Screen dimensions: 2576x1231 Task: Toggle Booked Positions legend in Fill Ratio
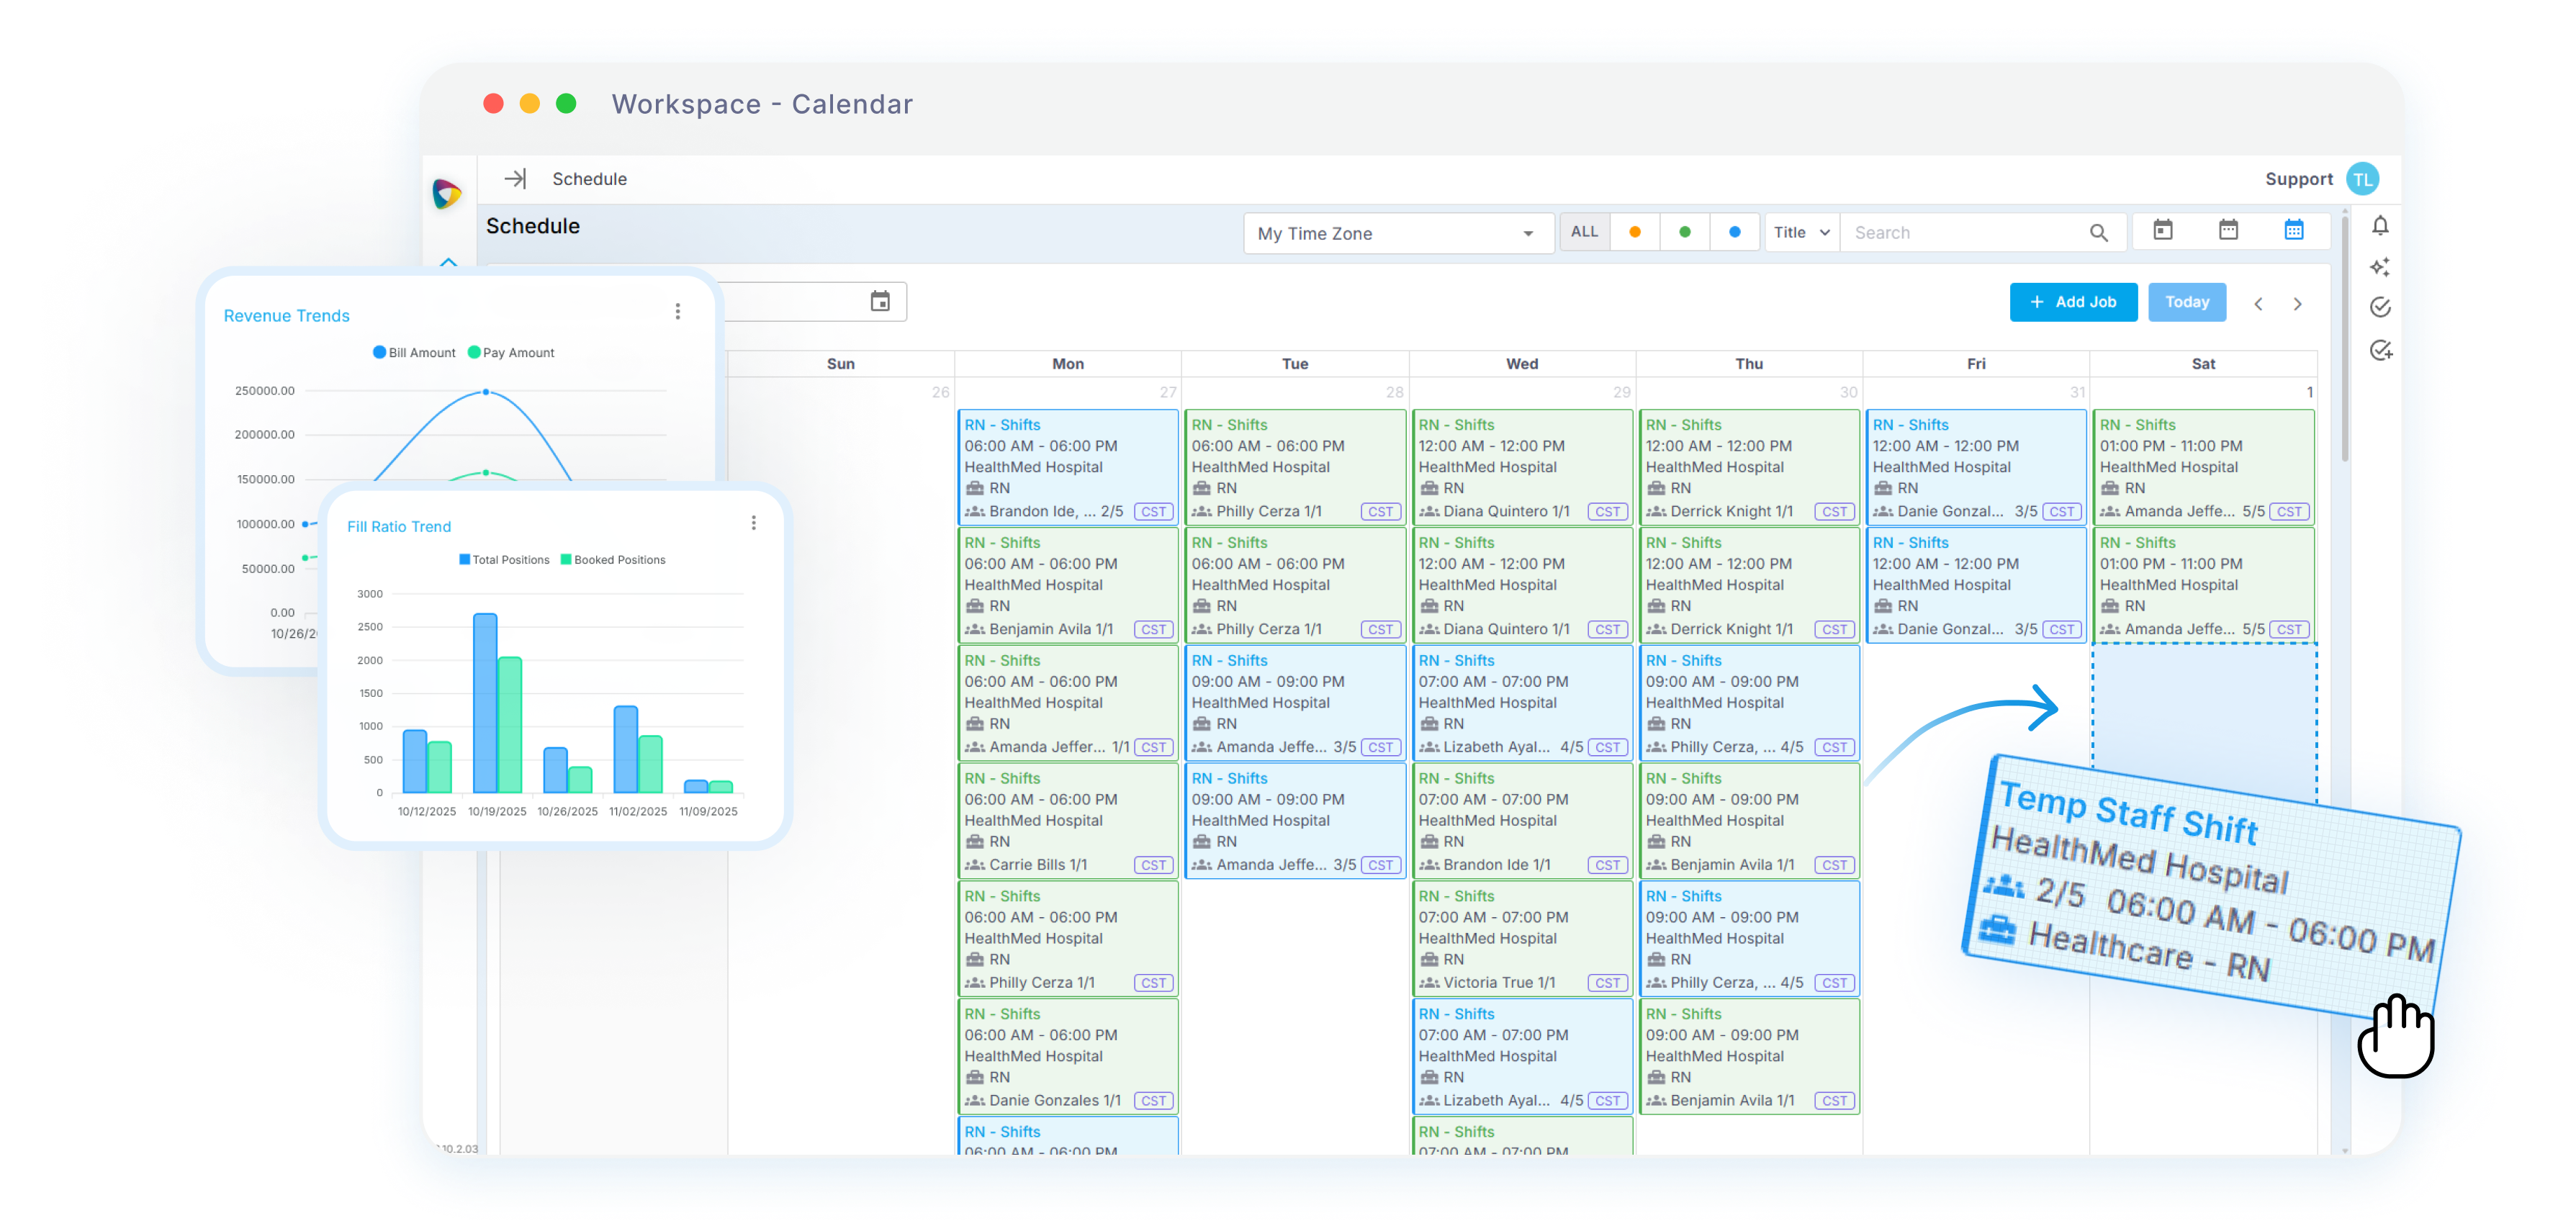(x=613, y=560)
